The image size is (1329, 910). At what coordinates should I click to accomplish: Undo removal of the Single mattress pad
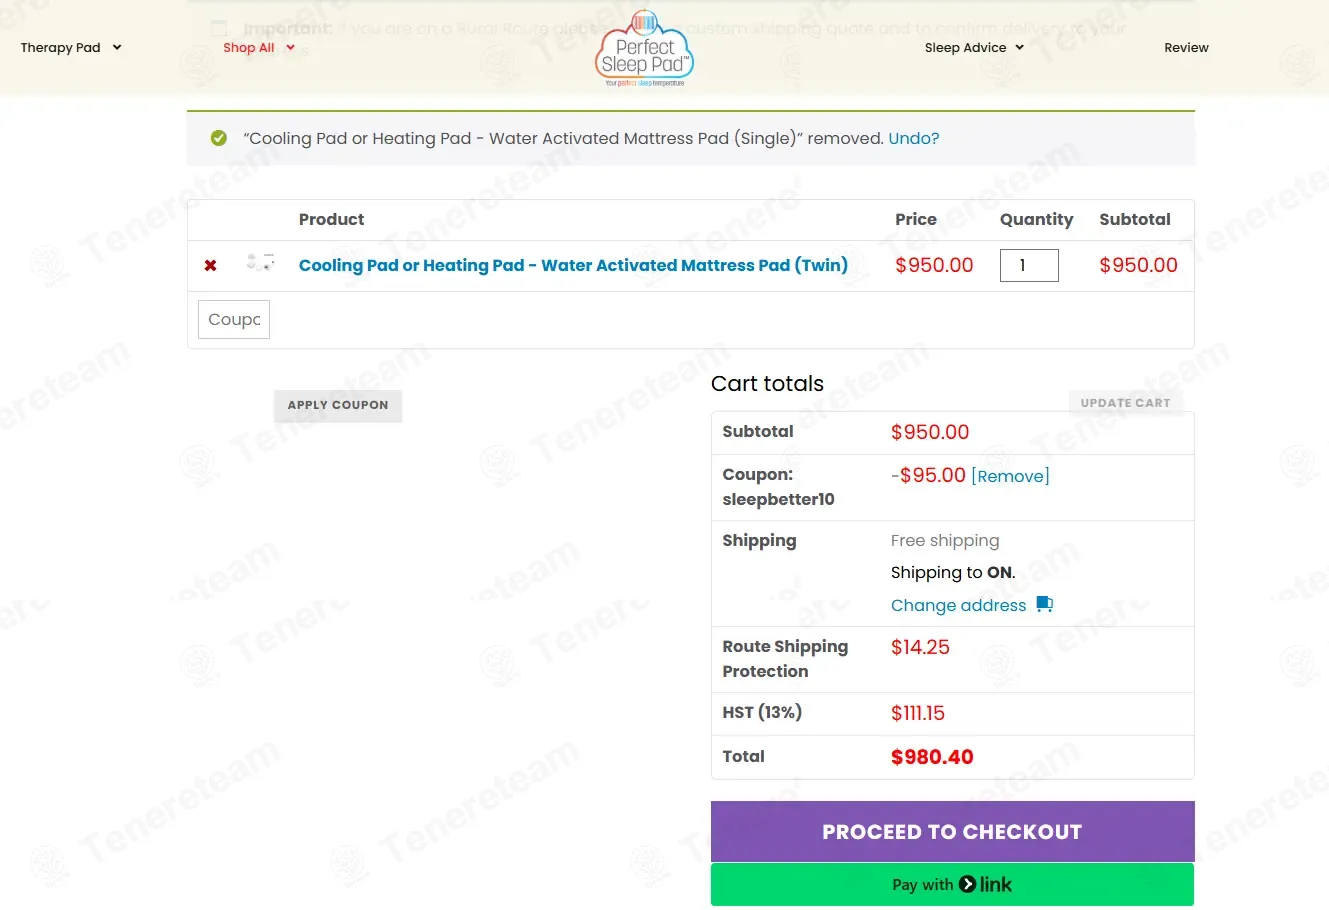click(914, 138)
